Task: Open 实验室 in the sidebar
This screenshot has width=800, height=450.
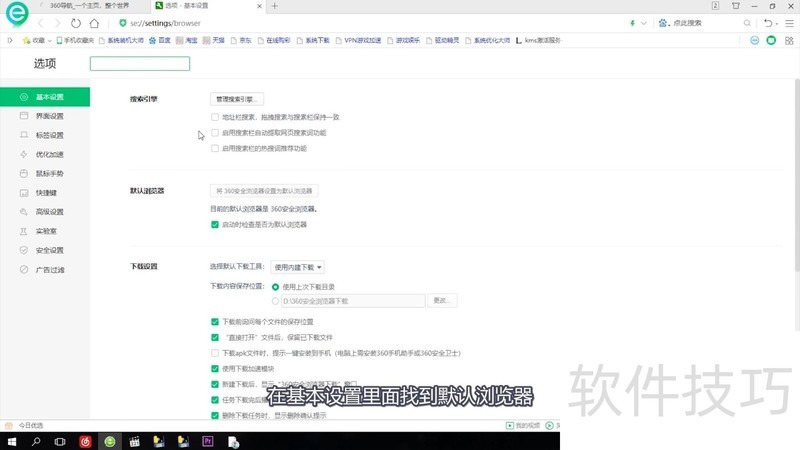Action: 45,232
